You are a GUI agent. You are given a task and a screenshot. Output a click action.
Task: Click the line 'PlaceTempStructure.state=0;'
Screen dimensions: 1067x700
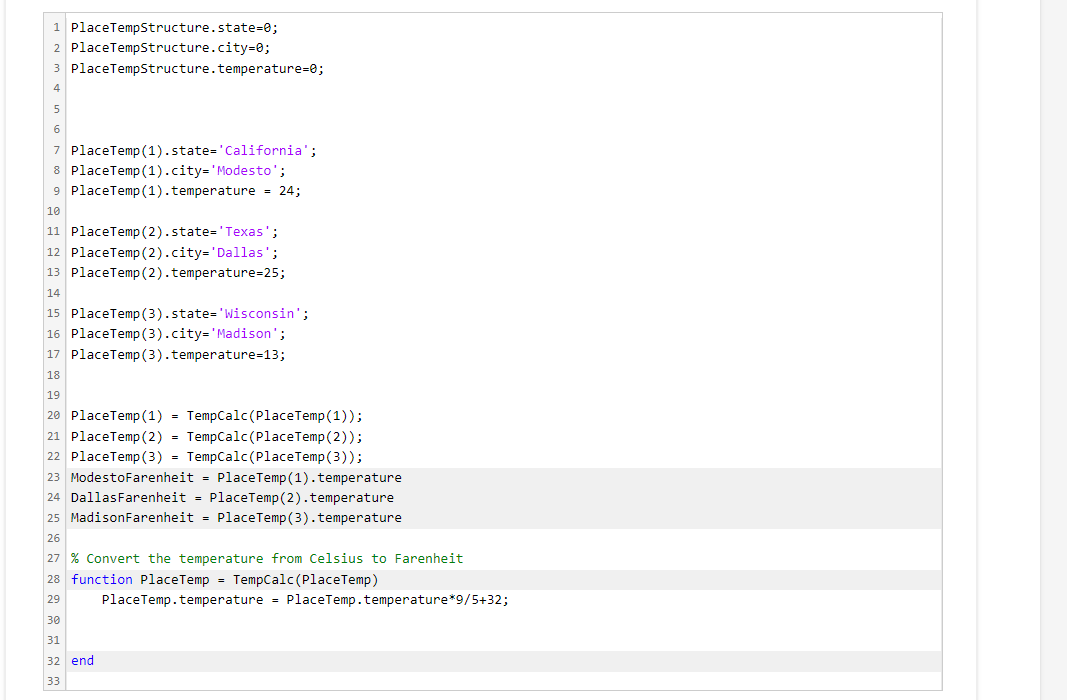coord(174,28)
